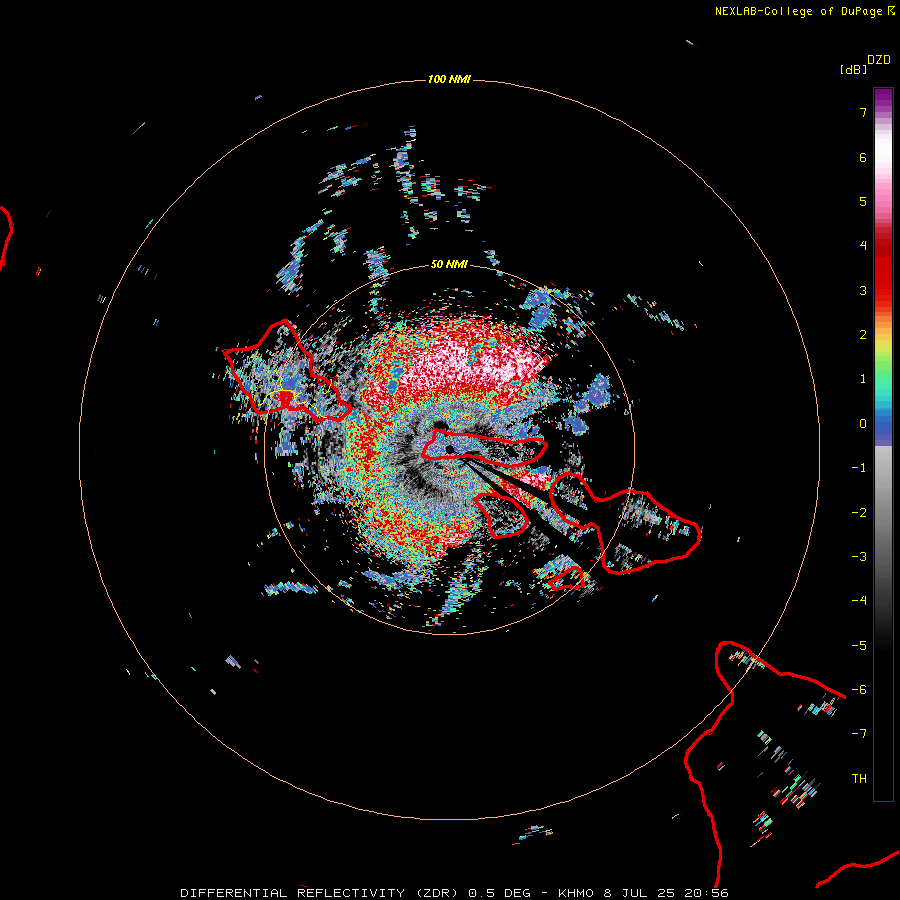This screenshot has height=900, width=900.
Task: Click the -4 value on the dB scale
Action: 859,601
